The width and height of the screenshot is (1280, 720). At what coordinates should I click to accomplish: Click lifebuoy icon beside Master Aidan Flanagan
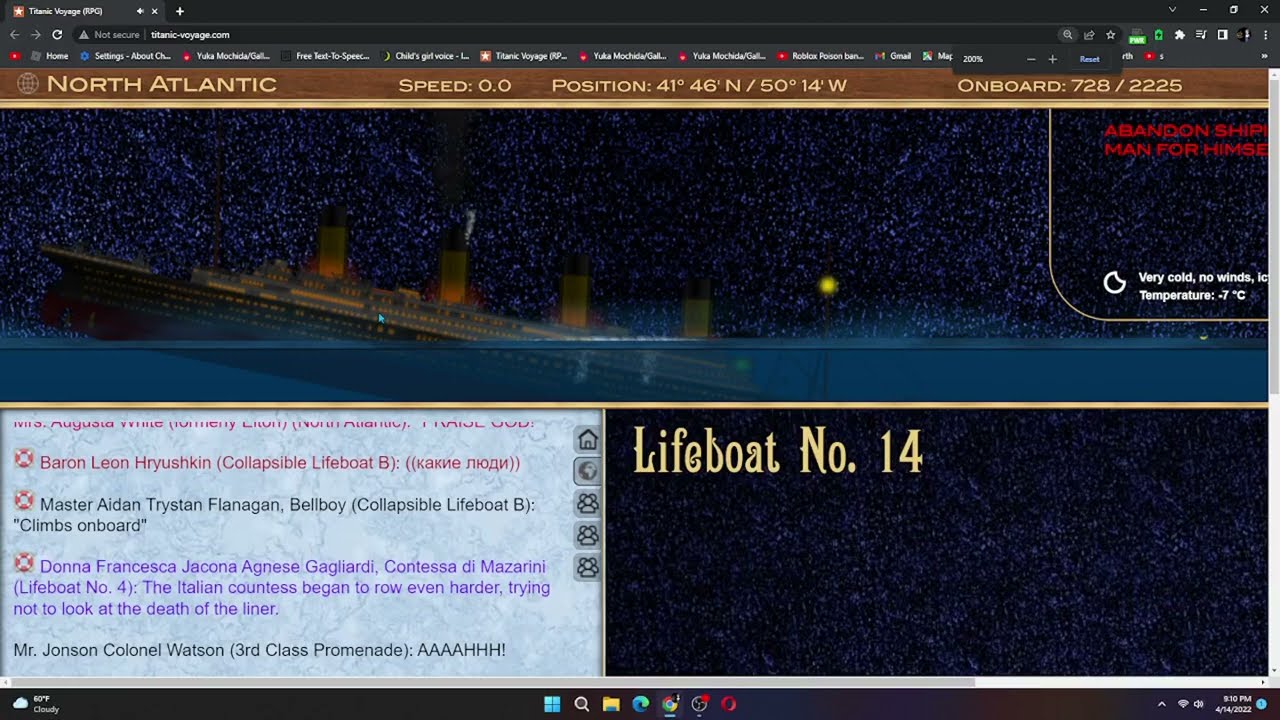[x=24, y=502]
